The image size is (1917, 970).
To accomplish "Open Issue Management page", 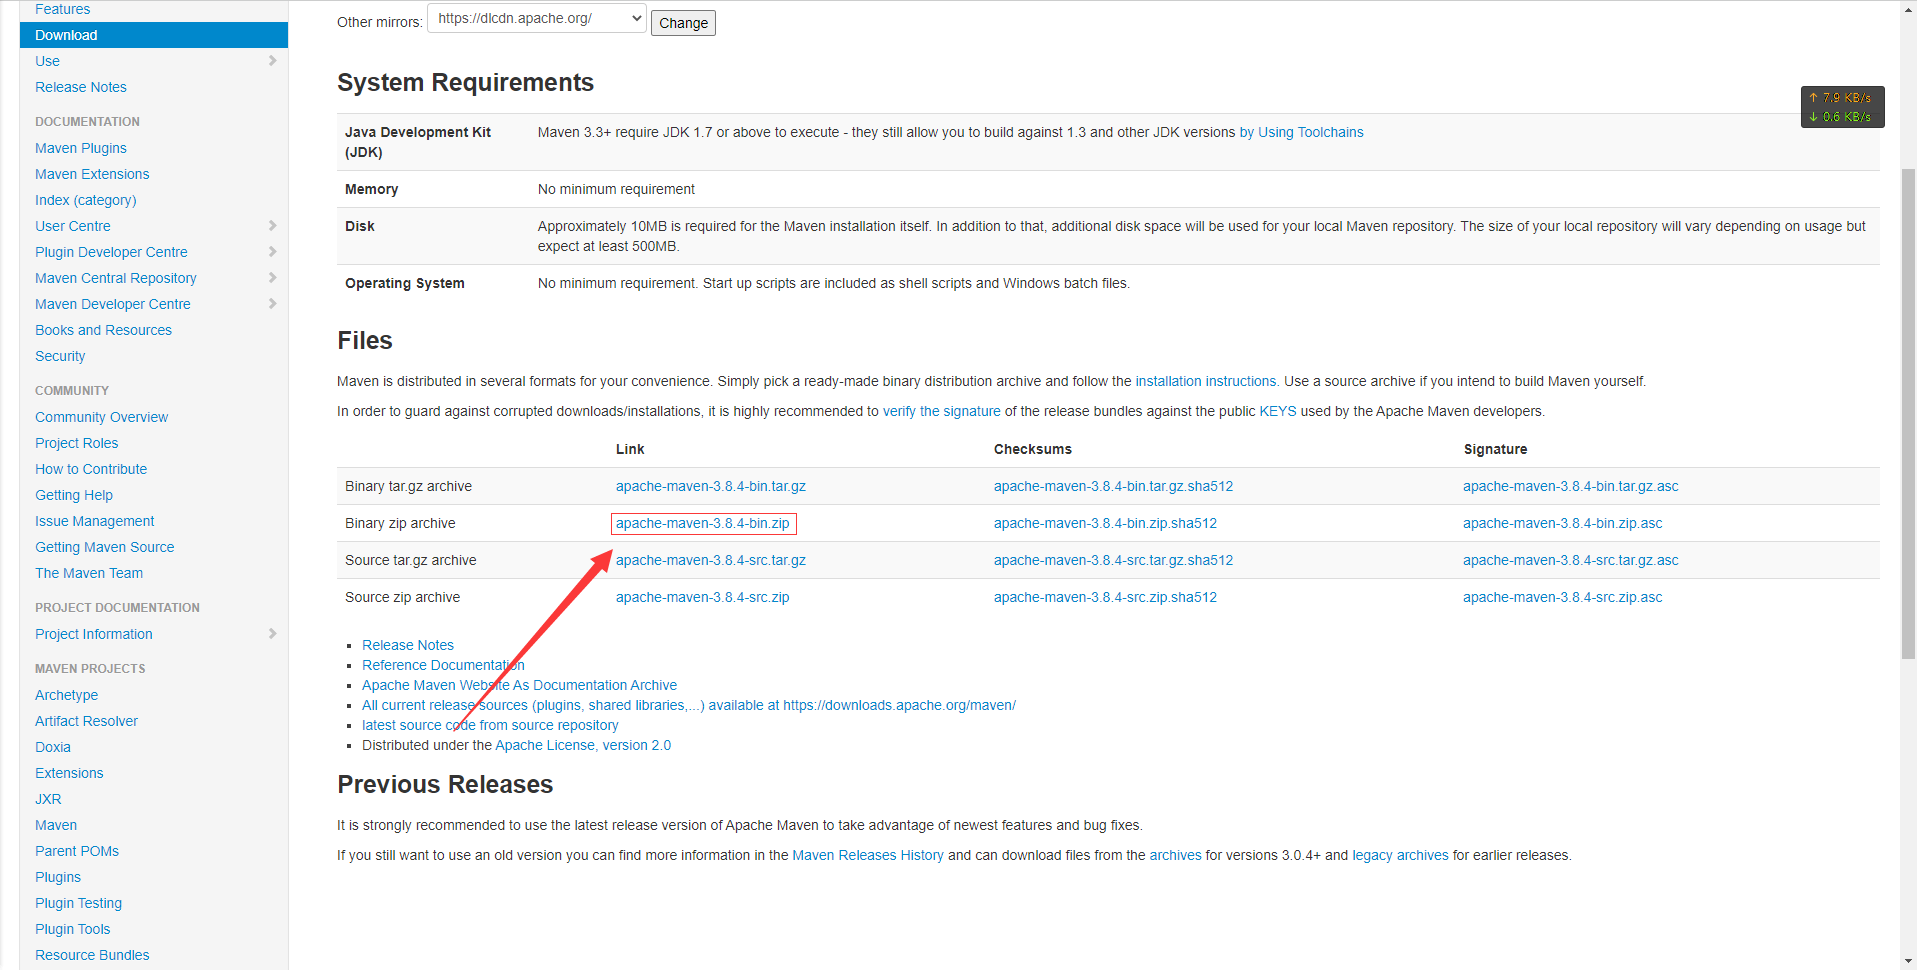I will (95, 521).
